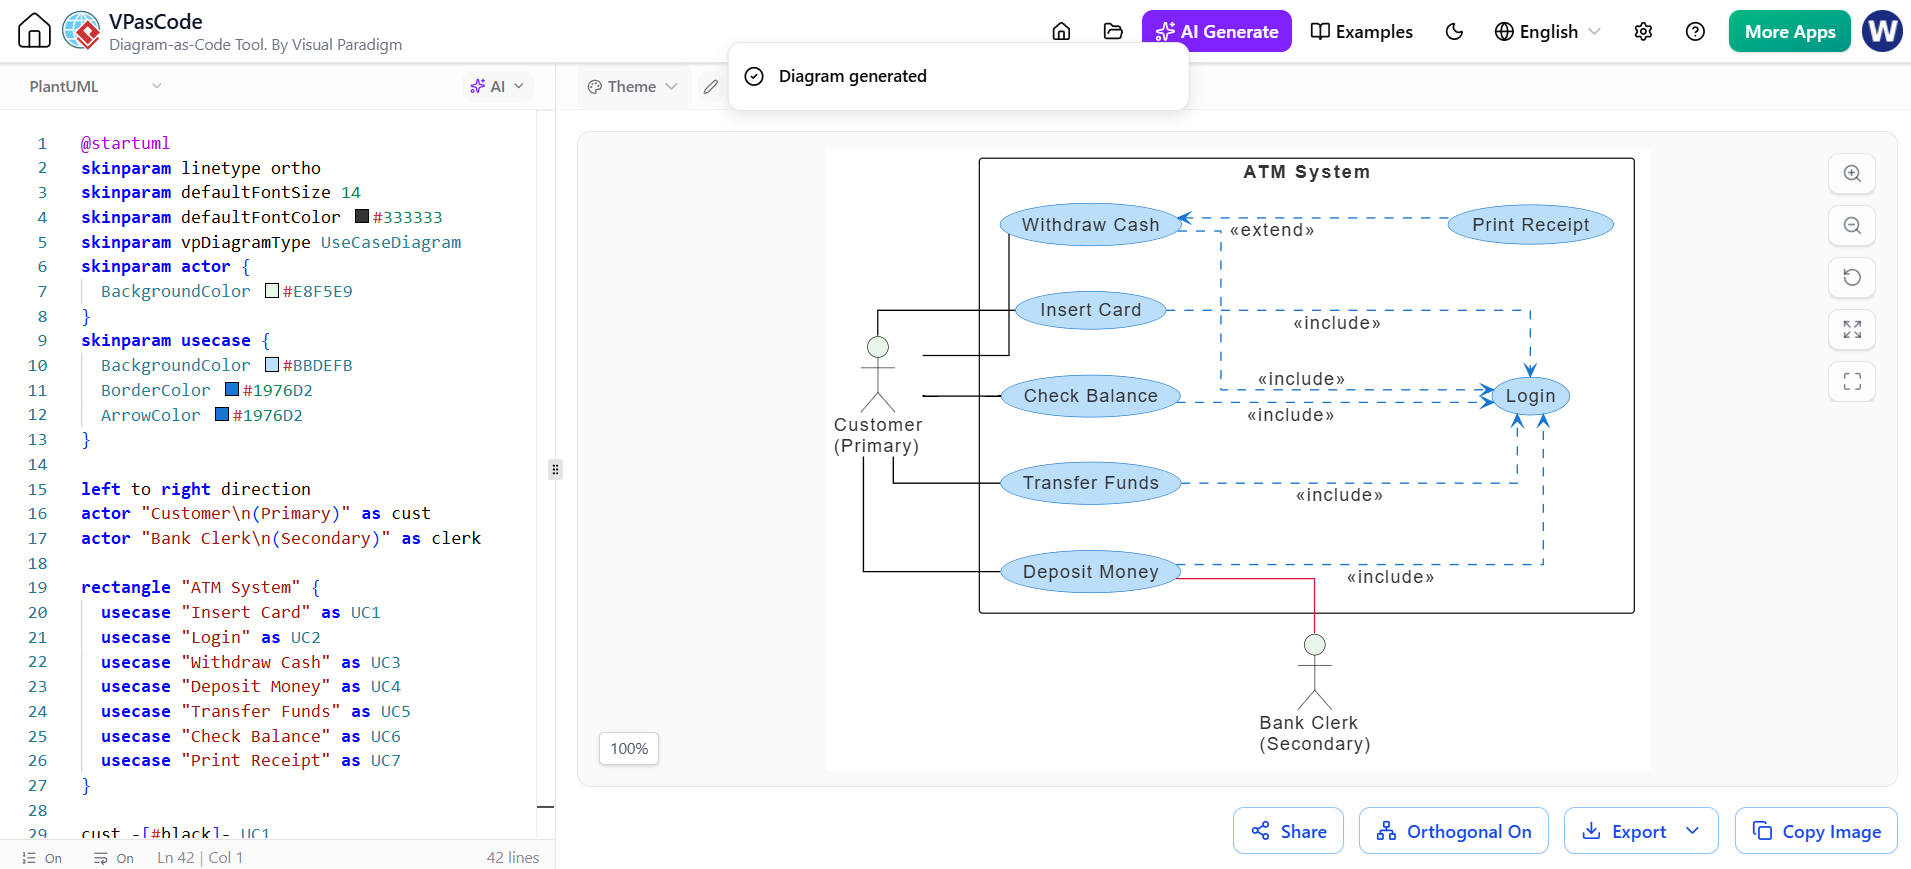Click the Ln 42 | Col 1 status
This screenshot has height=869, width=1911.
tap(200, 858)
